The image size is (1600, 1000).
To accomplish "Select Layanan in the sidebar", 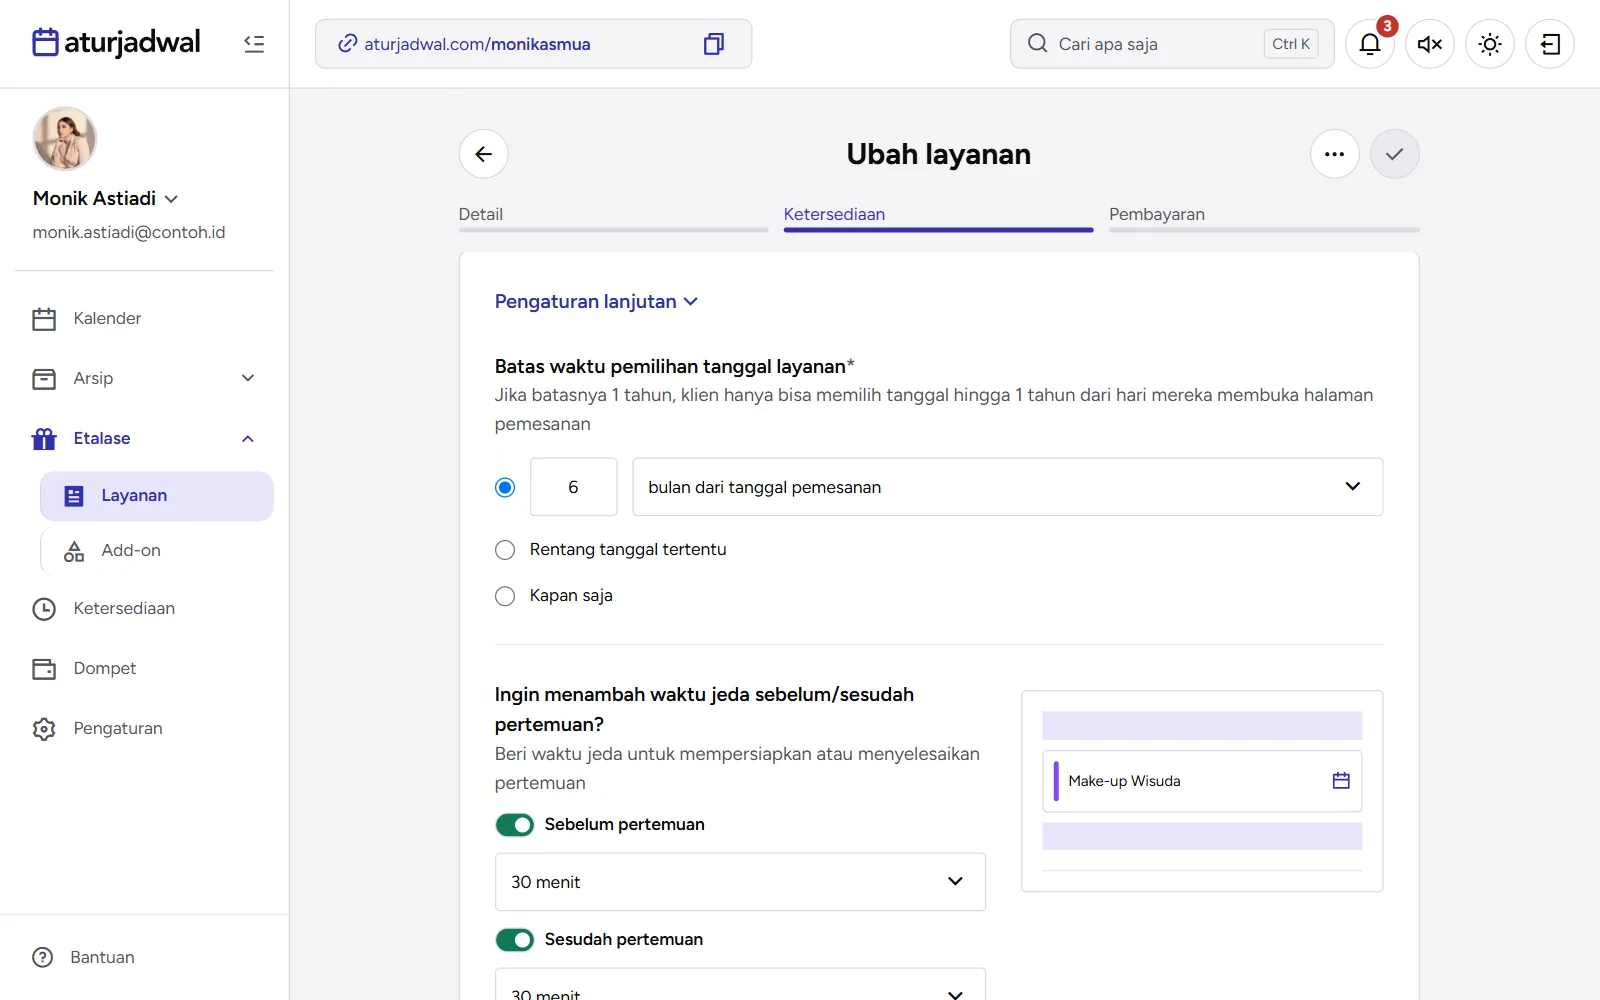I will point(157,496).
